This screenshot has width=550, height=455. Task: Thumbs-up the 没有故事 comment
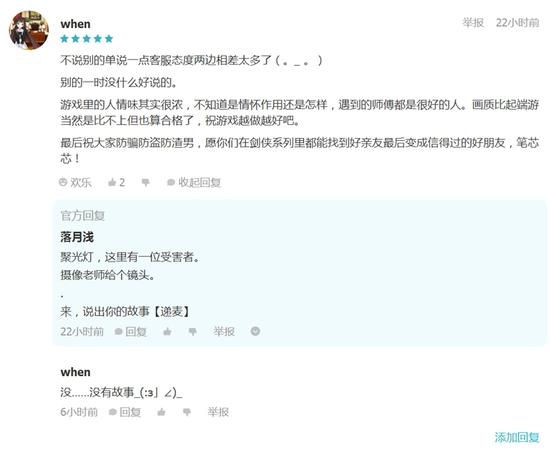pos(161,412)
